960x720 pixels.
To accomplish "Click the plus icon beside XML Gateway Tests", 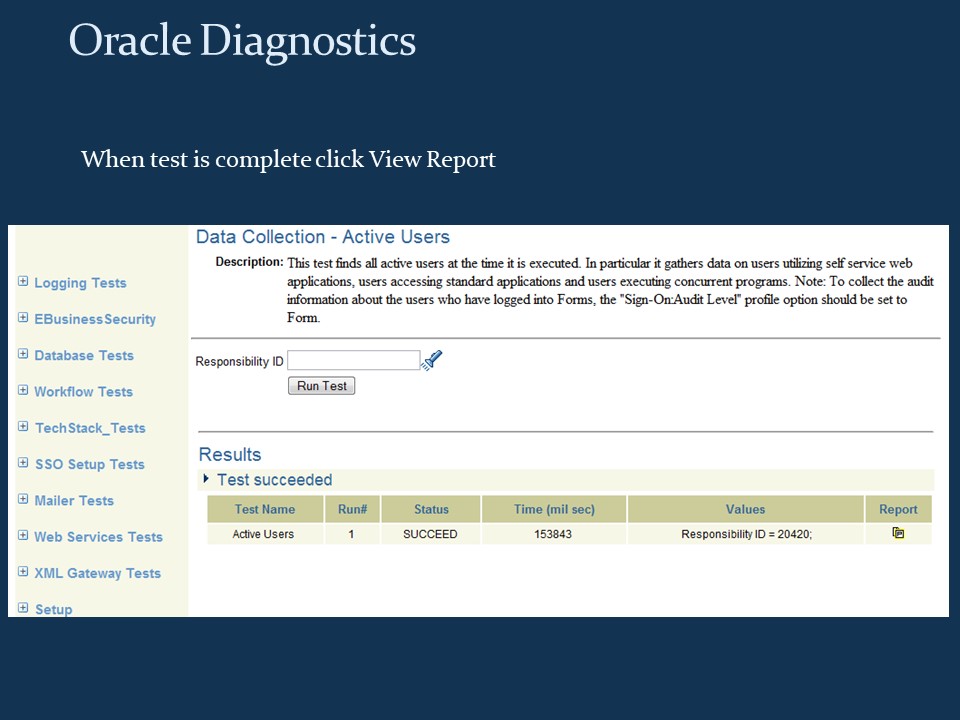I will point(22,573).
